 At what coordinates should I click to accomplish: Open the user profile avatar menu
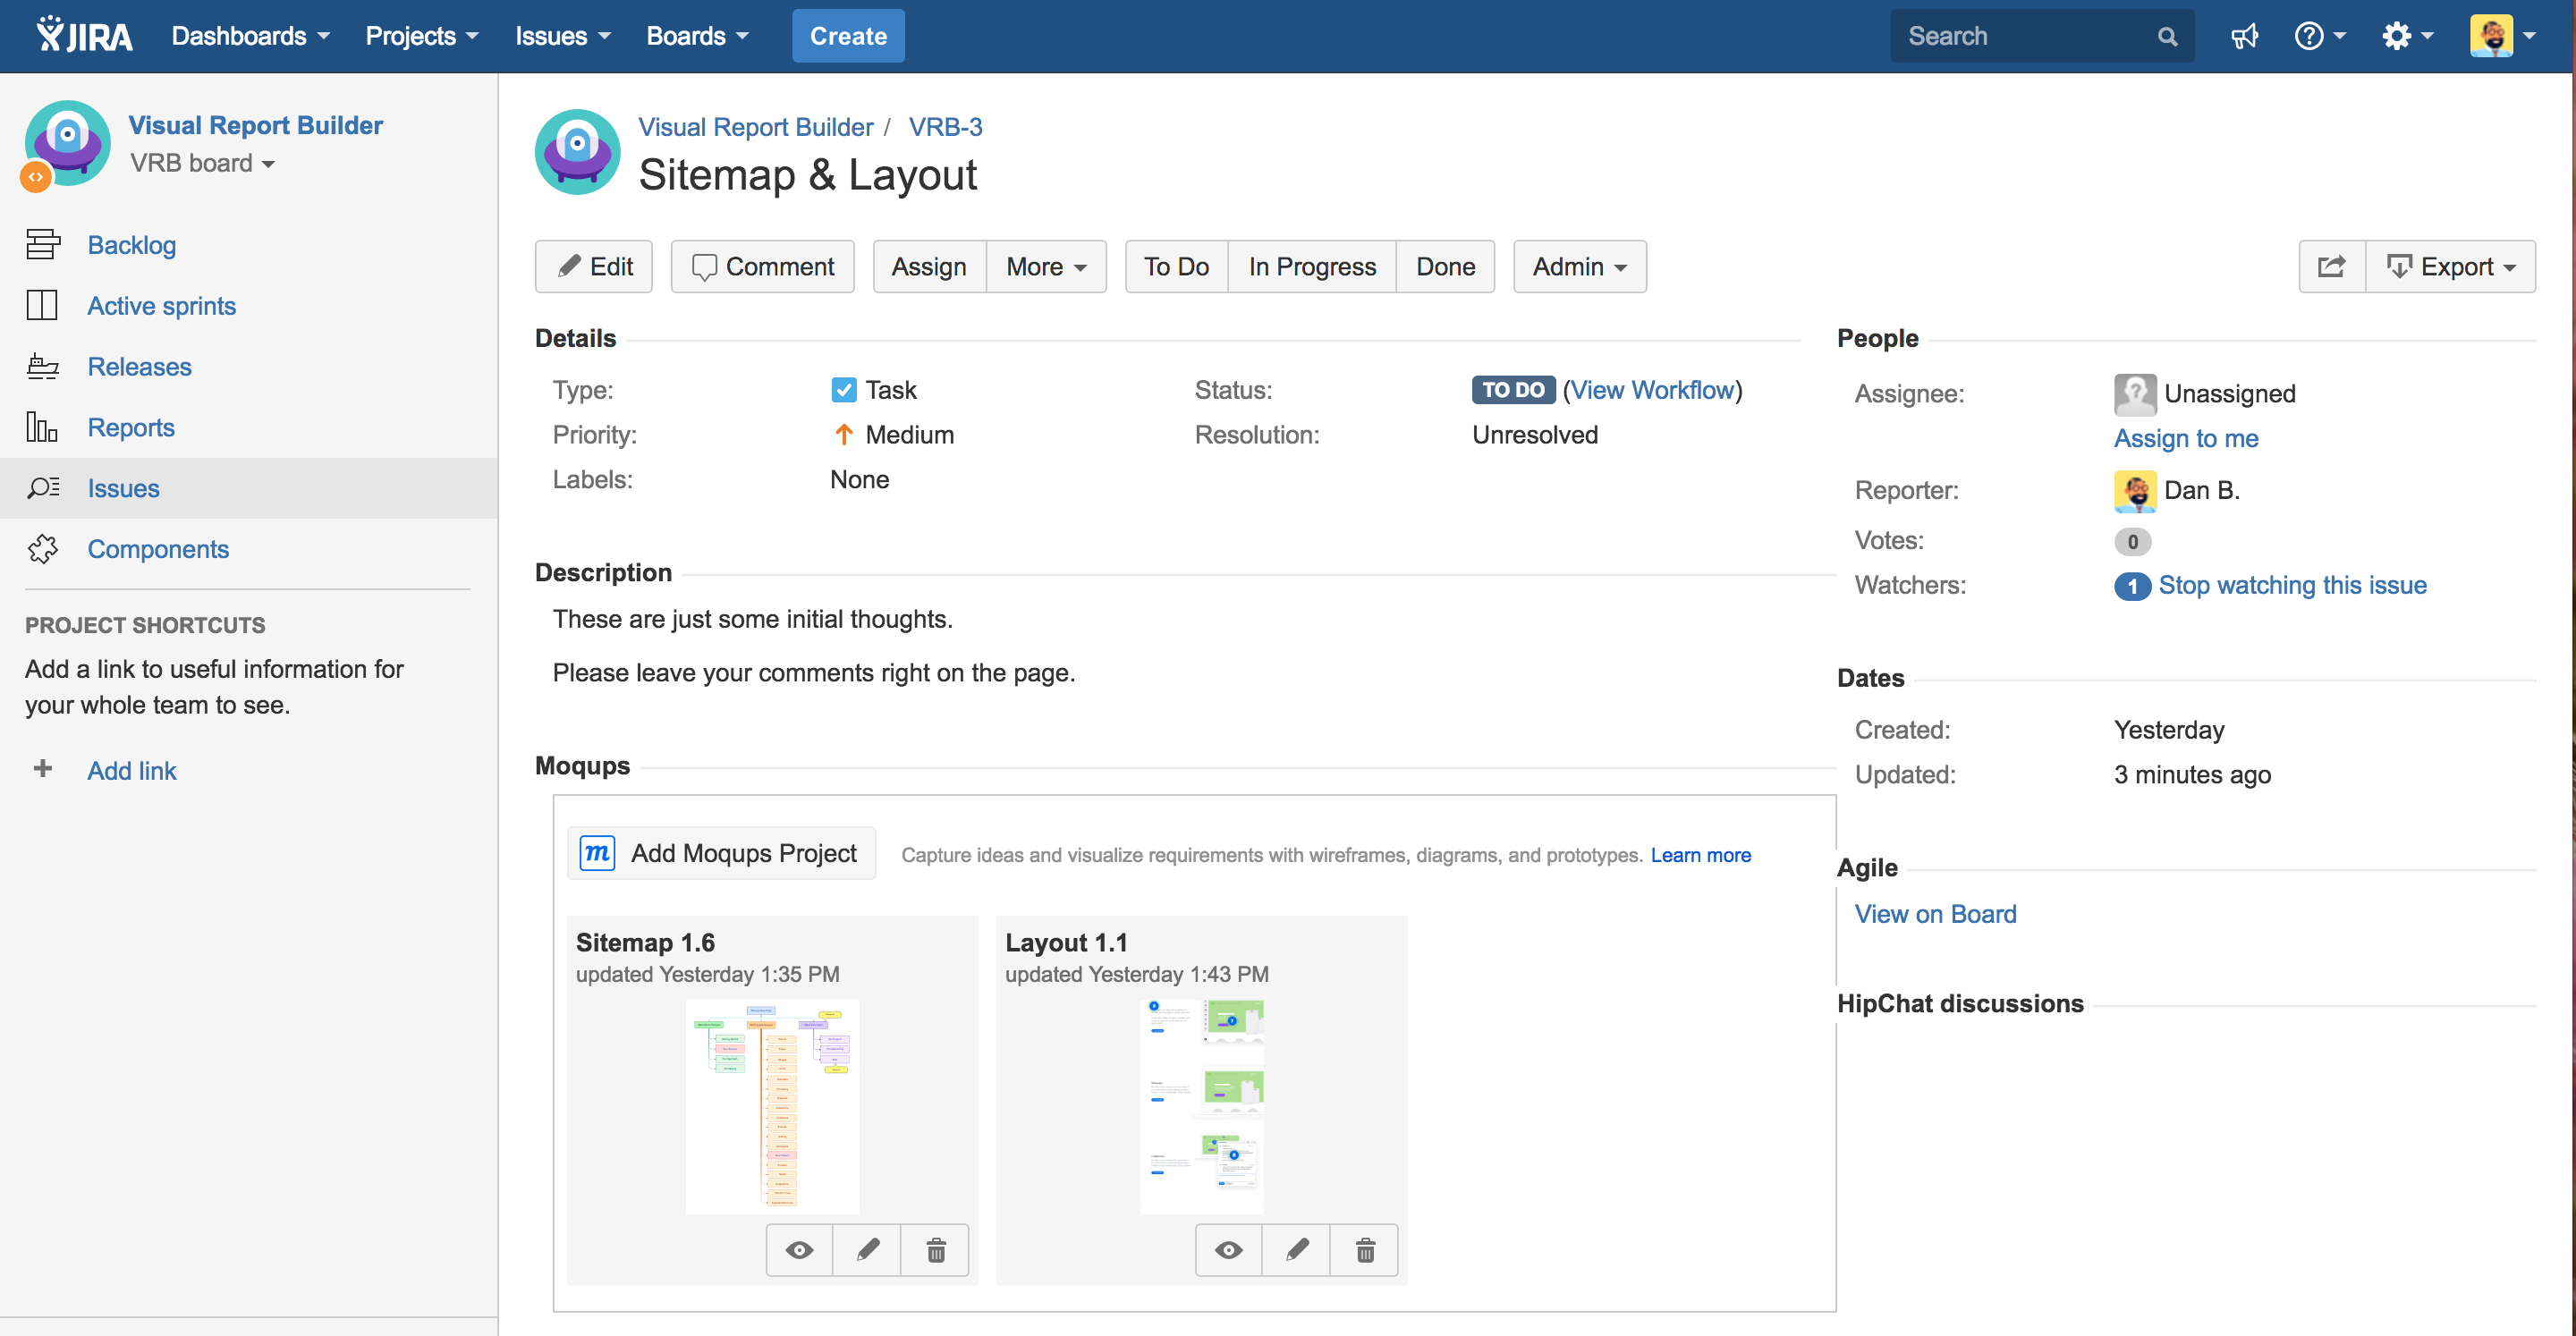tap(2503, 36)
